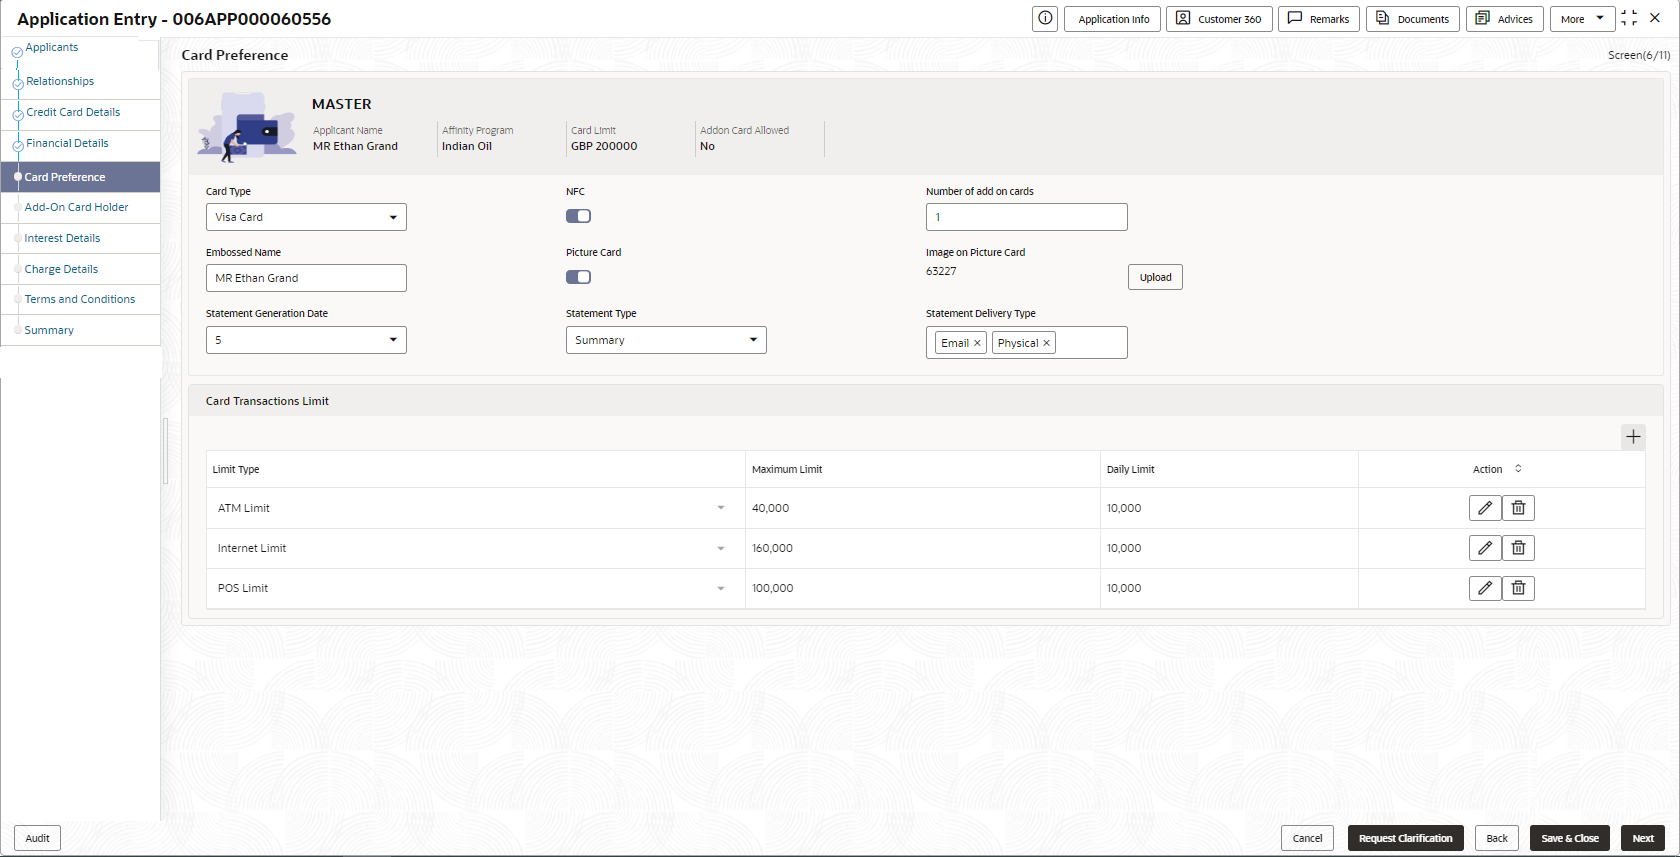Select the Interest Details step
Image resolution: width=1680 pixels, height=857 pixels.
coord(62,239)
